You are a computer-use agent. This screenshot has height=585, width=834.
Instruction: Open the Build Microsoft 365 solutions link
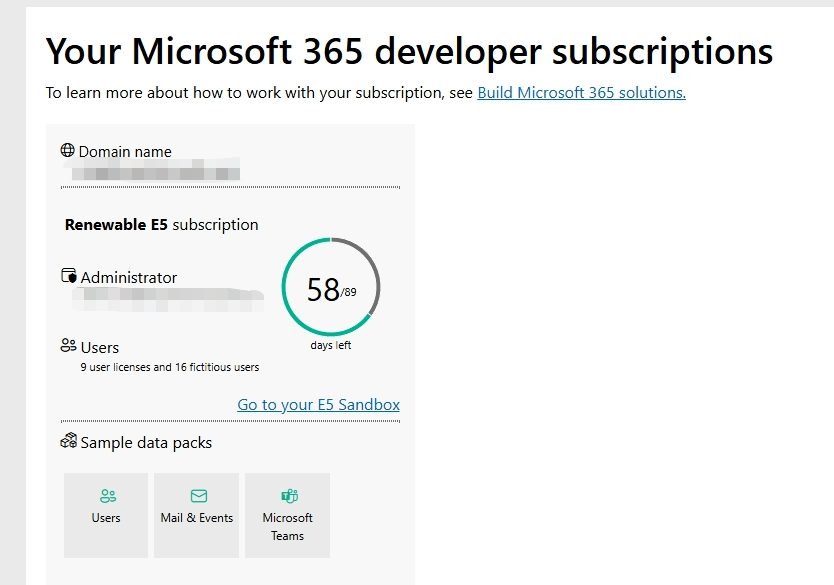(581, 93)
